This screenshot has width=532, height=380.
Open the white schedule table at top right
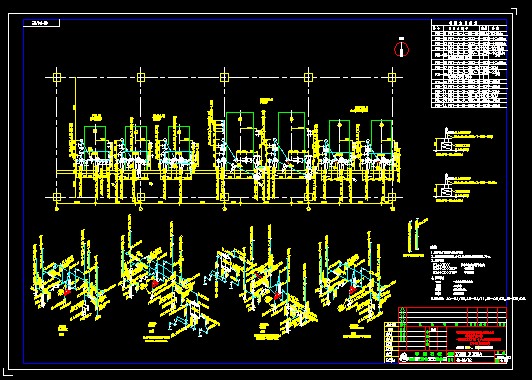pyautogui.click(x=469, y=64)
